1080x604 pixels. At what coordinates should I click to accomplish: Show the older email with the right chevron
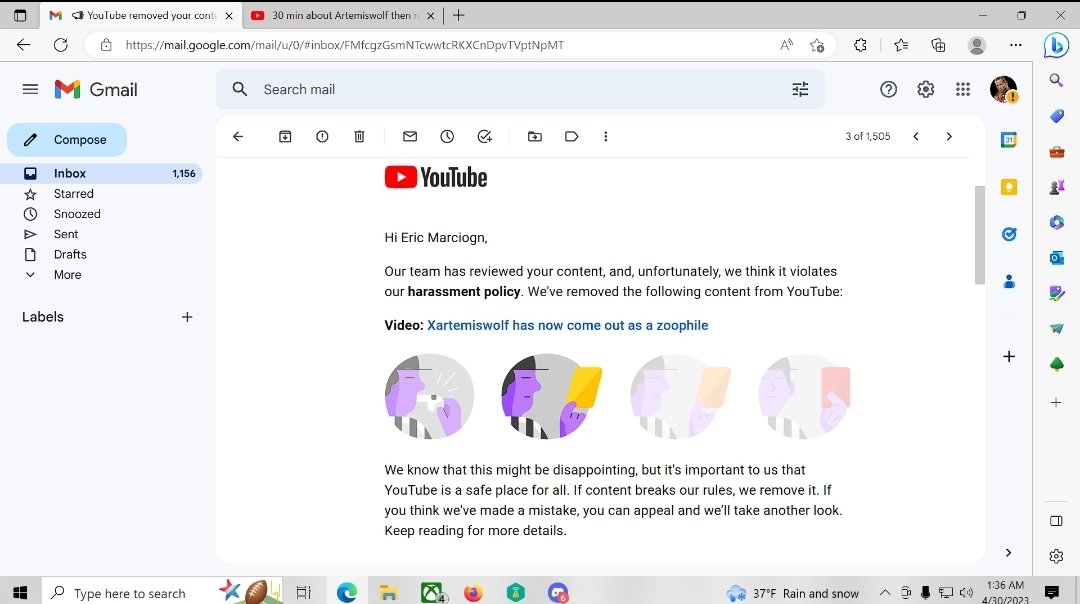point(949,136)
